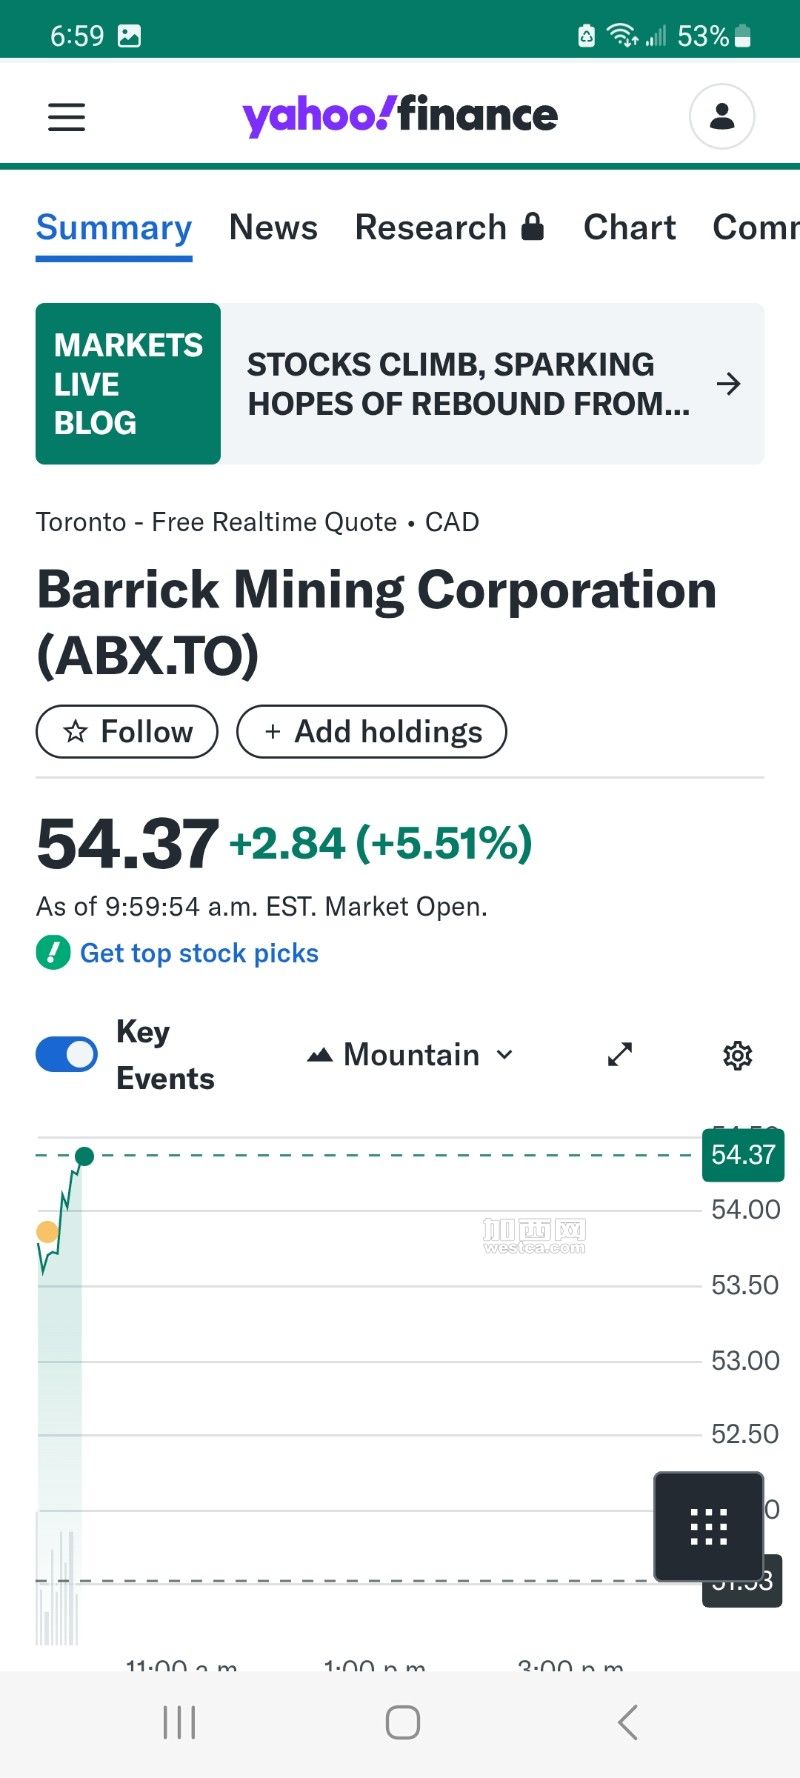Open the hamburger navigation menu
This screenshot has height=1778, width=800.
click(x=67, y=117)
